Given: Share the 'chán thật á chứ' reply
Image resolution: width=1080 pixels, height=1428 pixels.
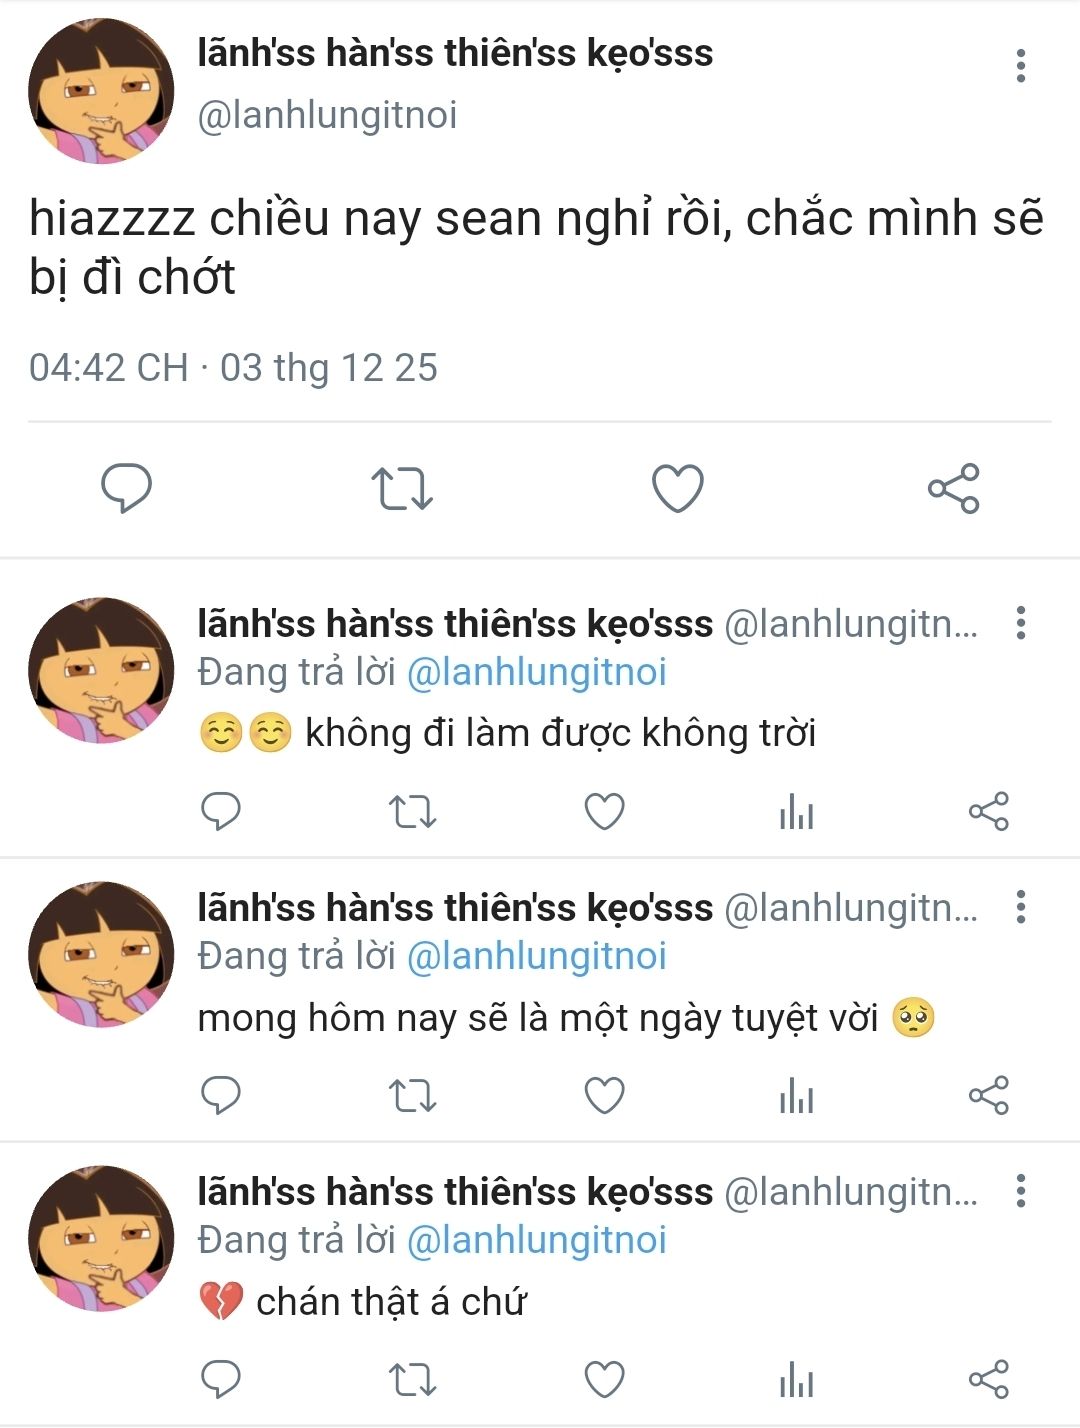Looking at the screenshot, I should tap(988, 1380).
